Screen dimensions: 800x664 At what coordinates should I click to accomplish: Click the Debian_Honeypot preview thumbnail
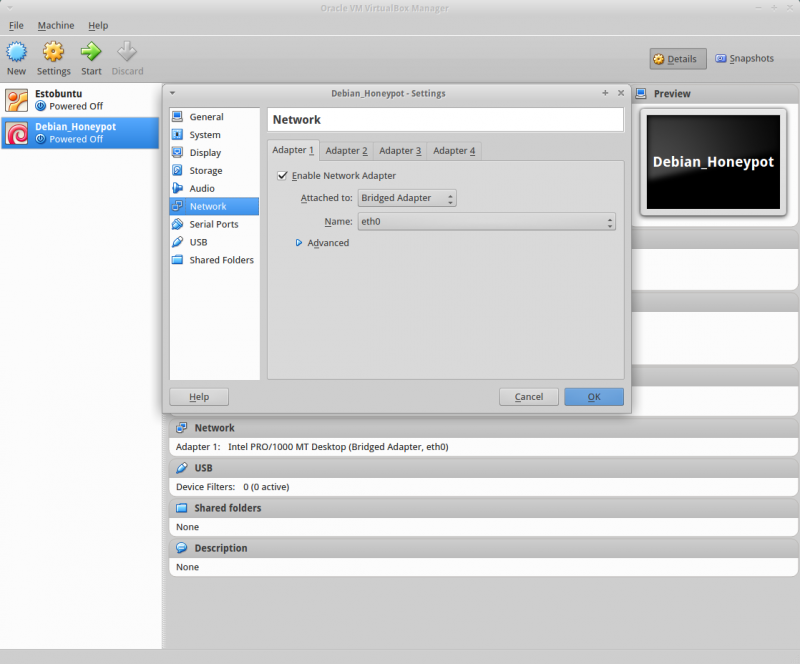click(713, 162)
